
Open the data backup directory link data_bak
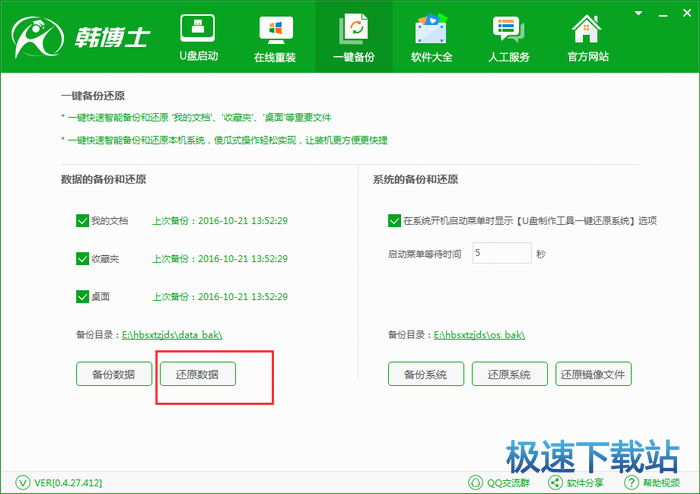coord(172,335)
